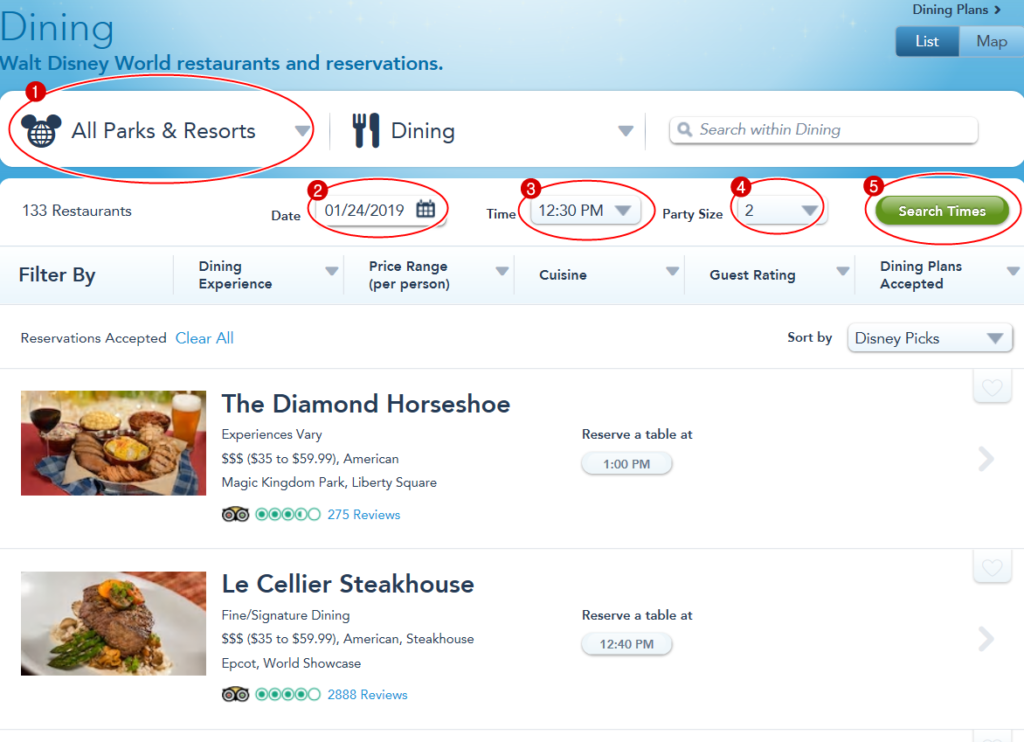1024x742 pixels.
Task: Click the Search within Dining field
Action: 824,129
